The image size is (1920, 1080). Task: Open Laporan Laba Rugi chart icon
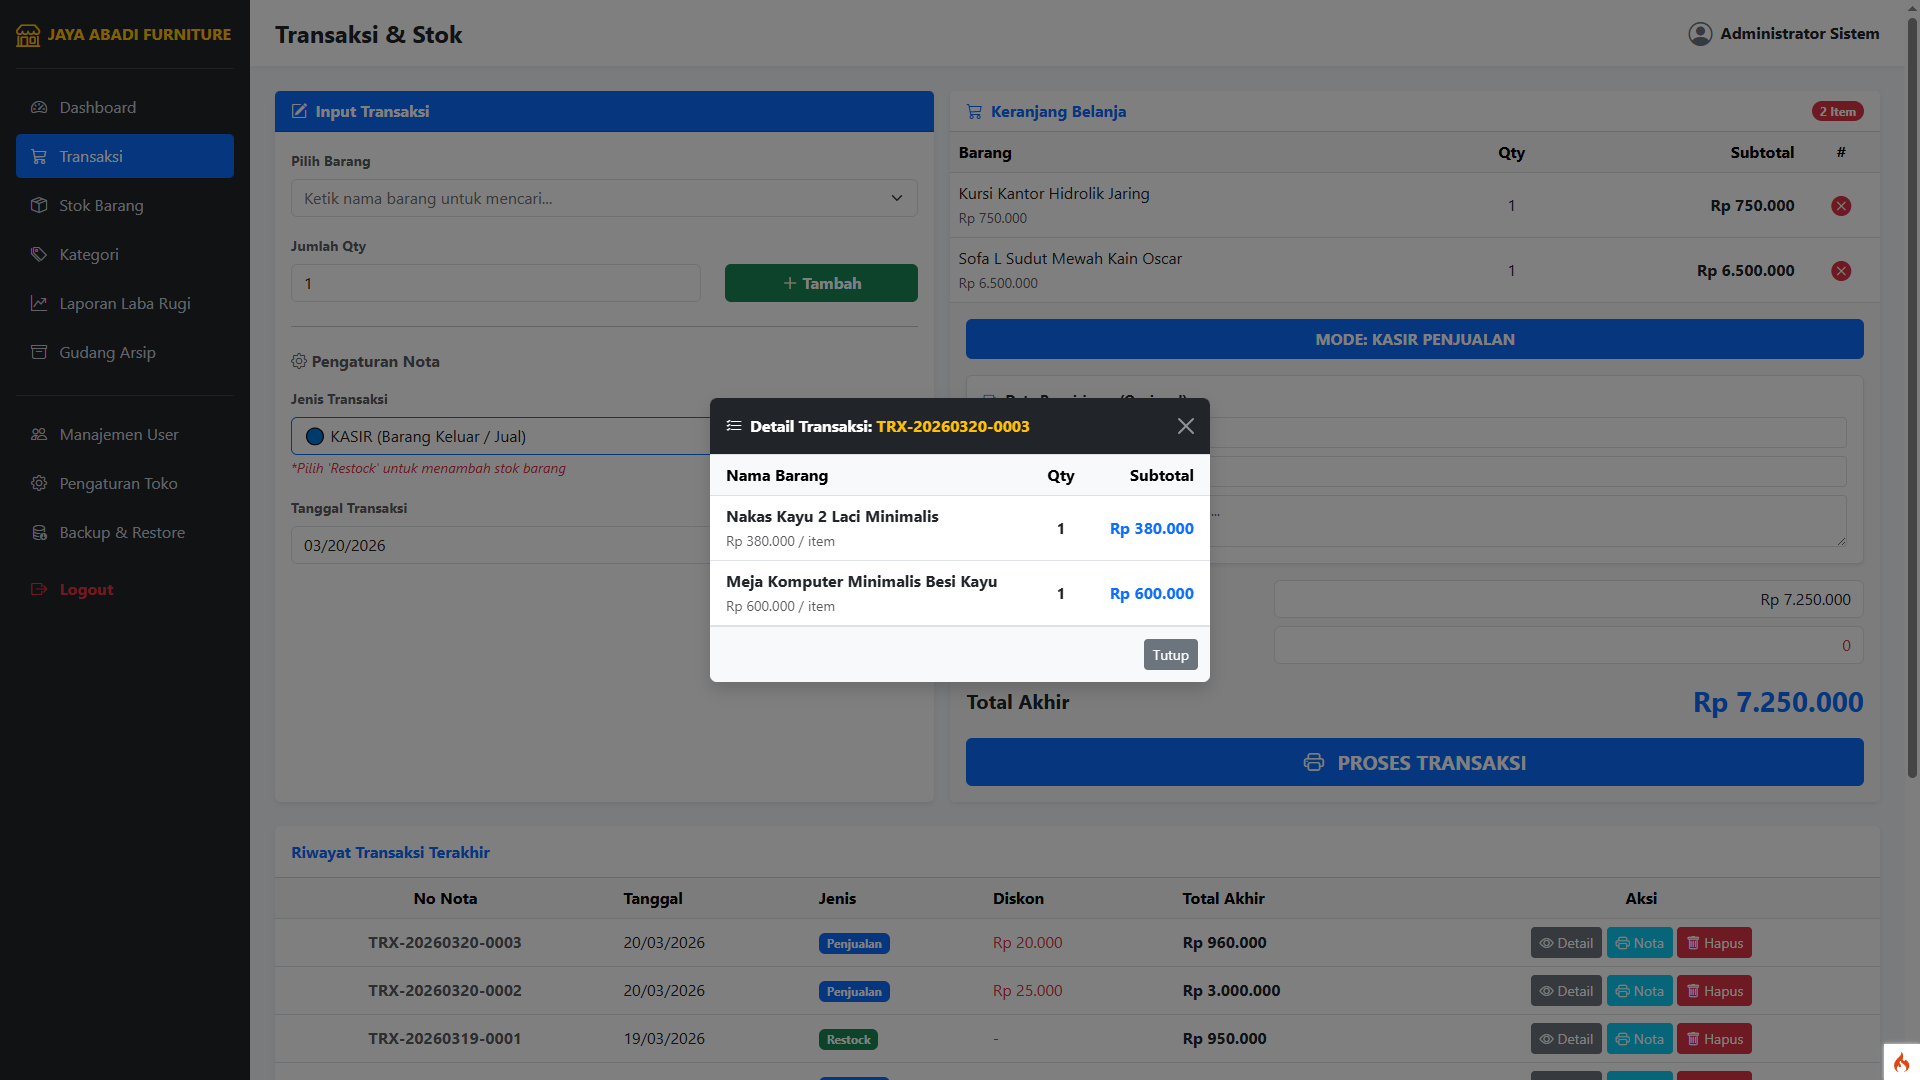click(x=39, y=303)
